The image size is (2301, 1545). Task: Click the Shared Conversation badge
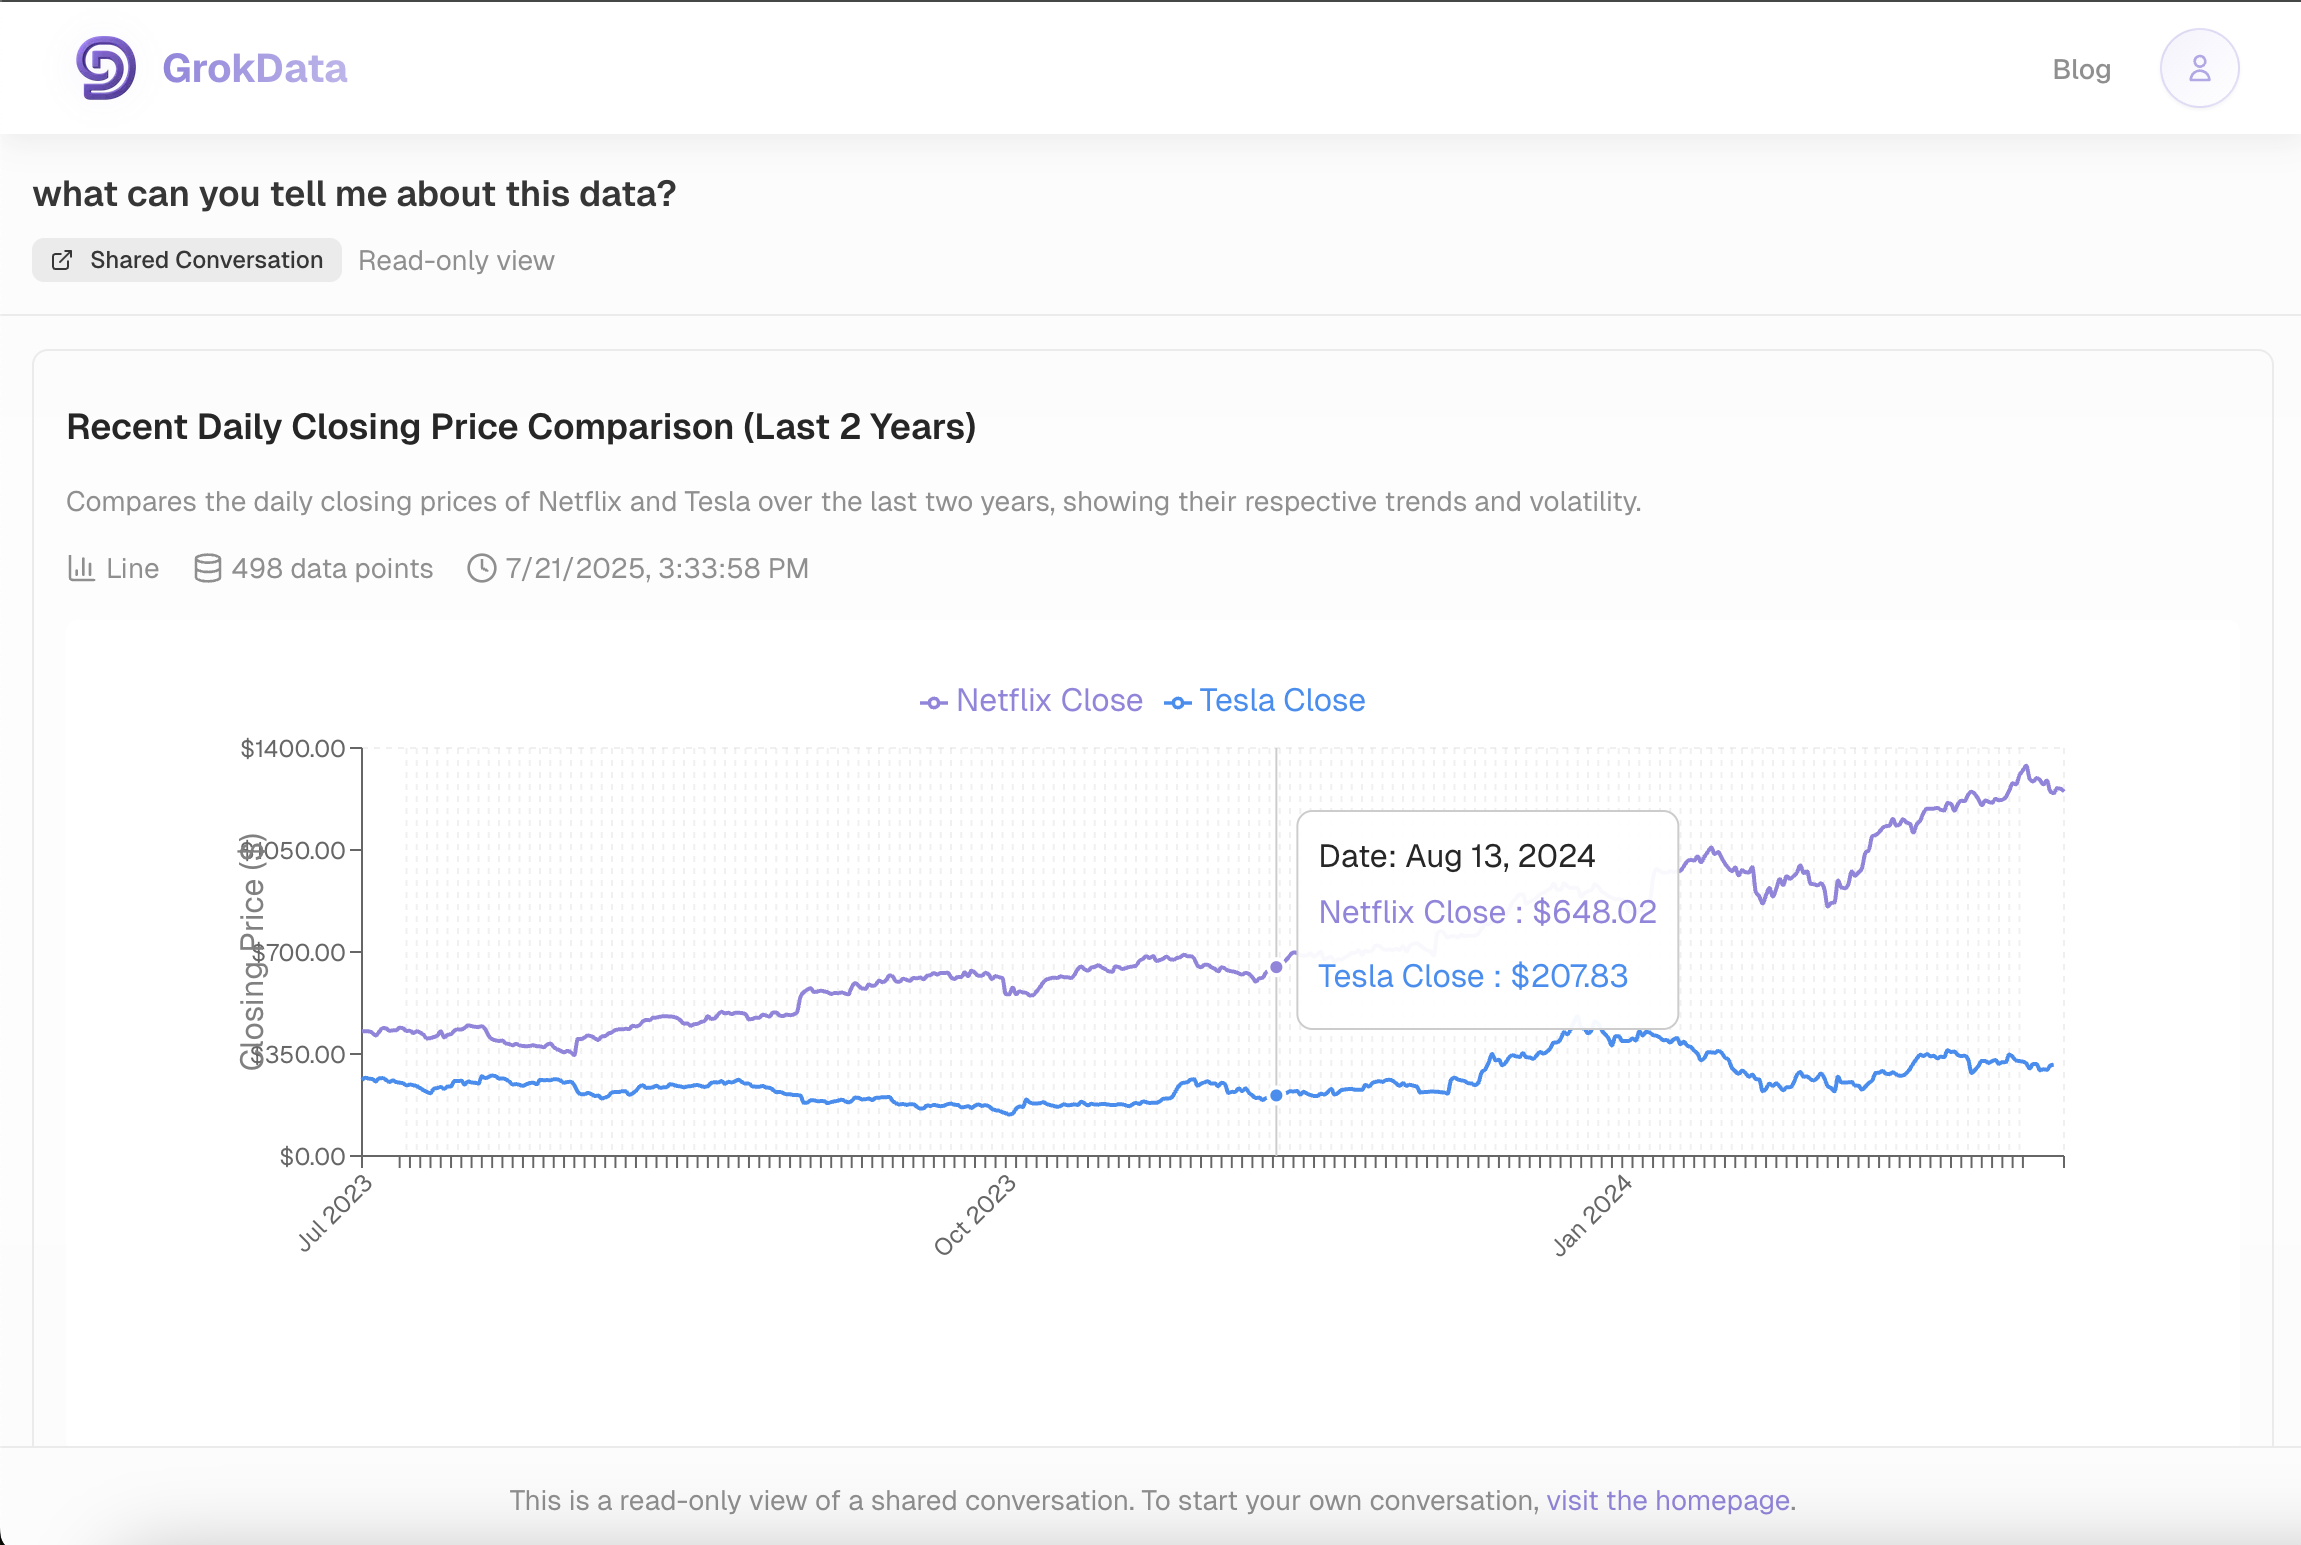(187, 260)
